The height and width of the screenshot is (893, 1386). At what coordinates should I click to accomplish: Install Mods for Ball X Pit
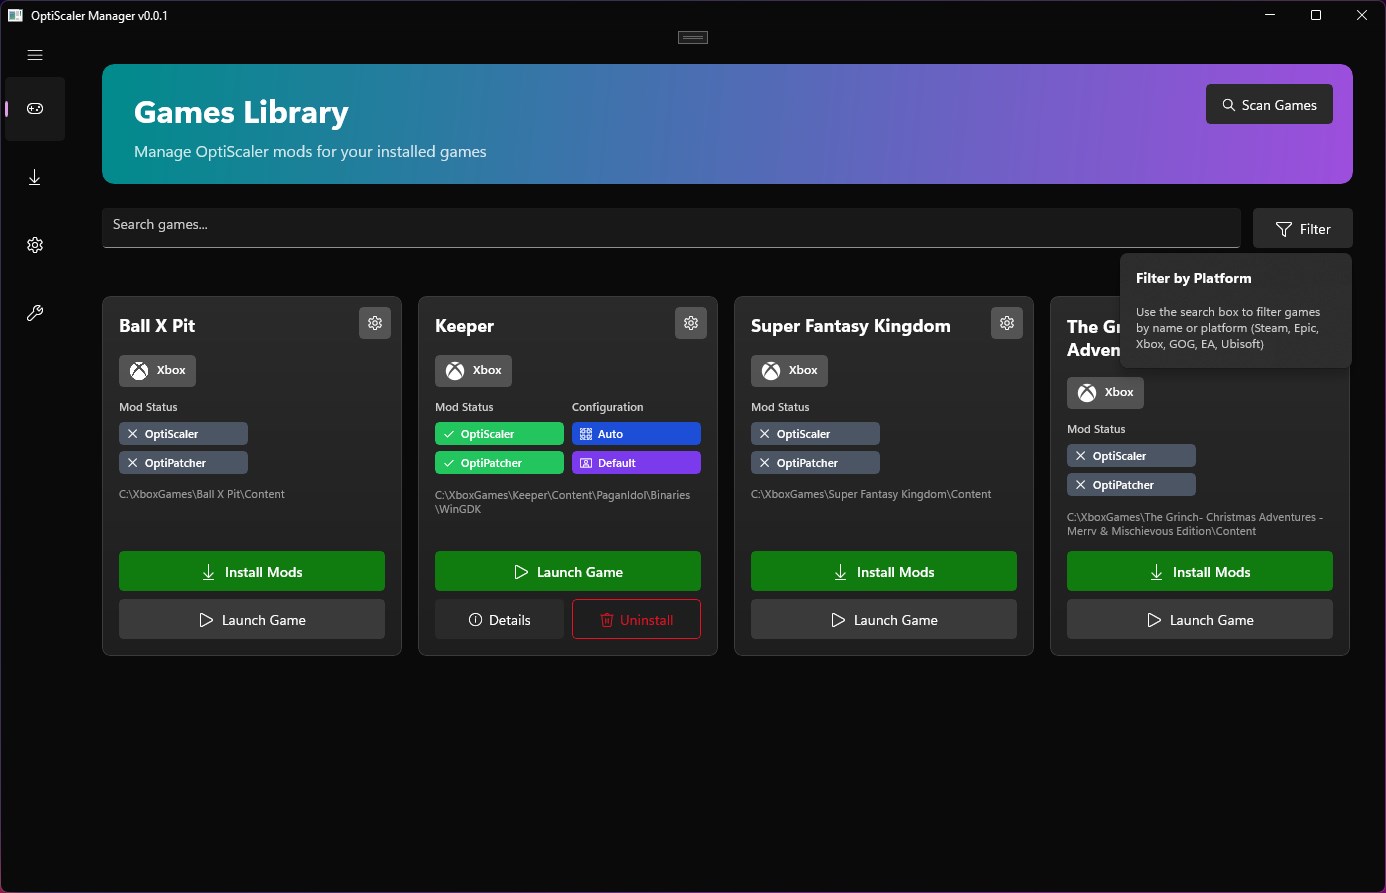[252, 571]
